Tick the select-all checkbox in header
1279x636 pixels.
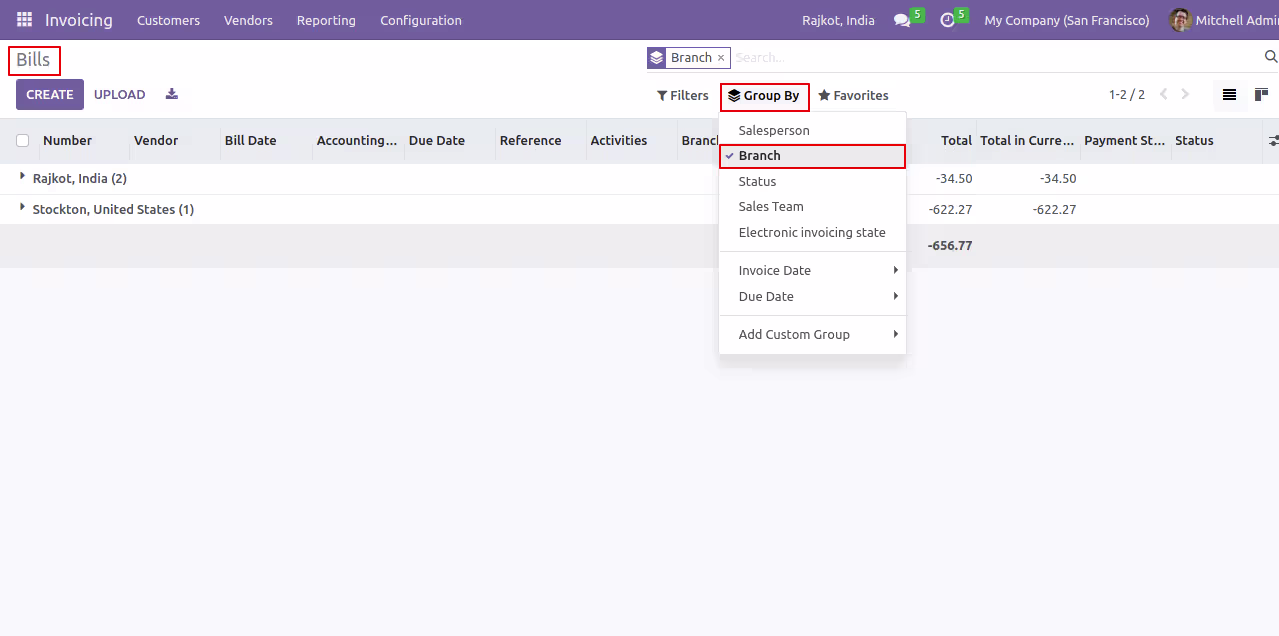pyautogui.click(x=22, y=141)
